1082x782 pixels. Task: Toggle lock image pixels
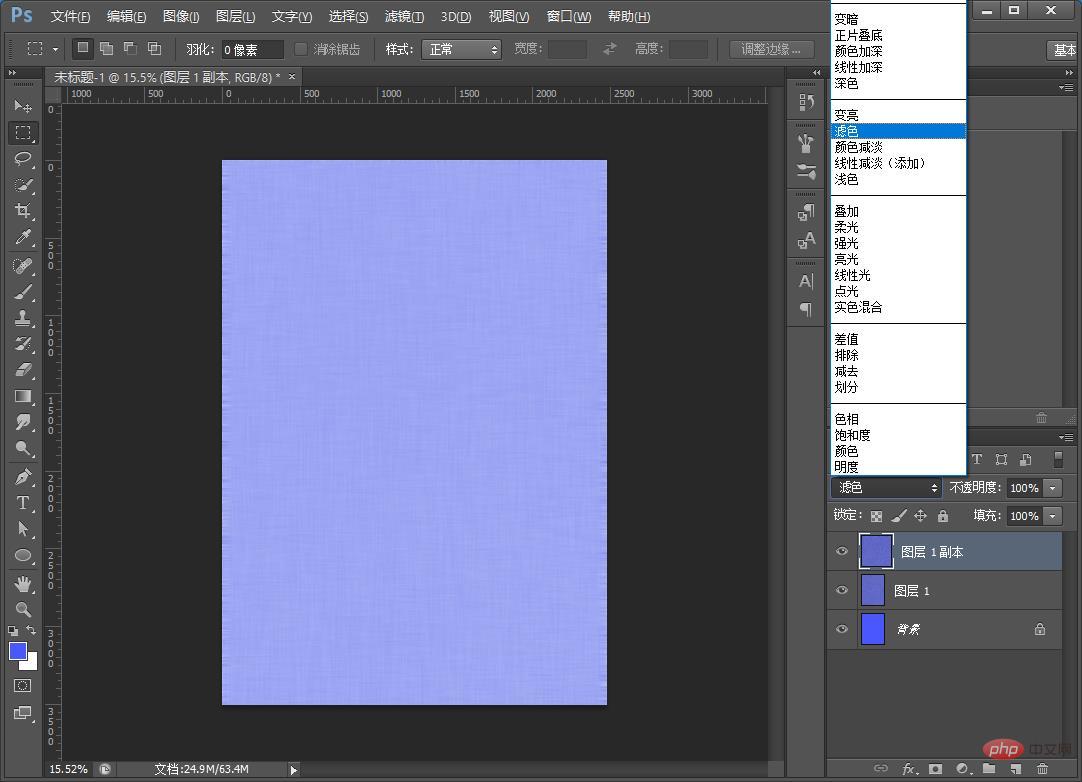pos(898,516)
